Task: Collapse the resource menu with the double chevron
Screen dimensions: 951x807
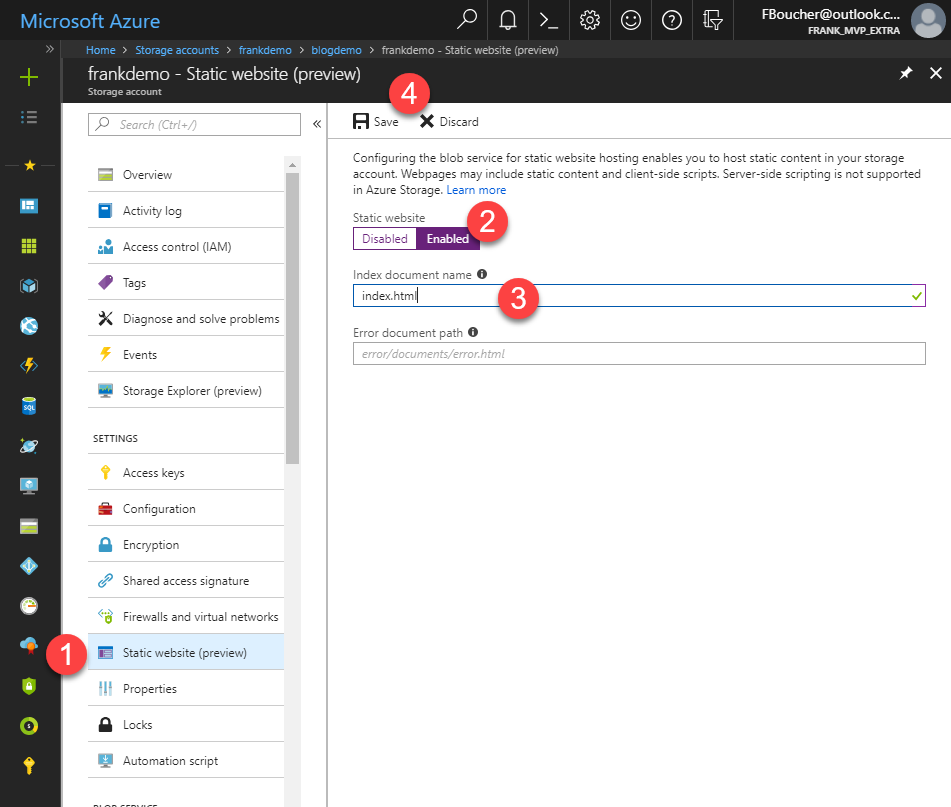Action: click(x=316, y=124)
